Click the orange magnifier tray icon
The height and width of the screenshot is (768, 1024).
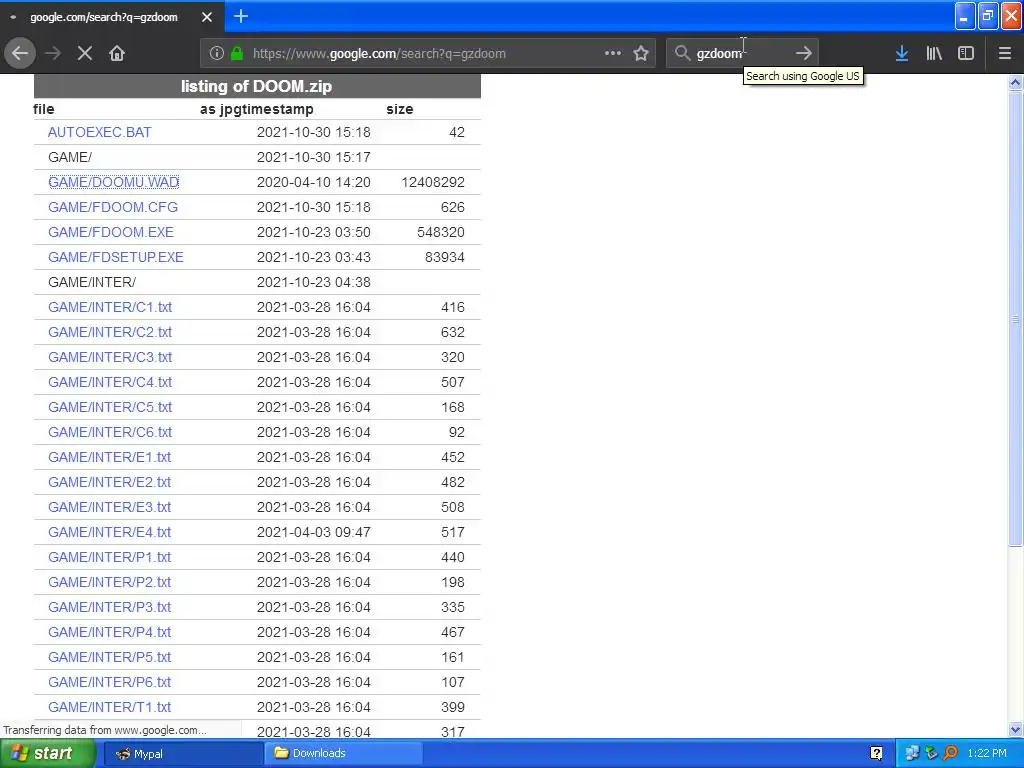click(951, 754)
